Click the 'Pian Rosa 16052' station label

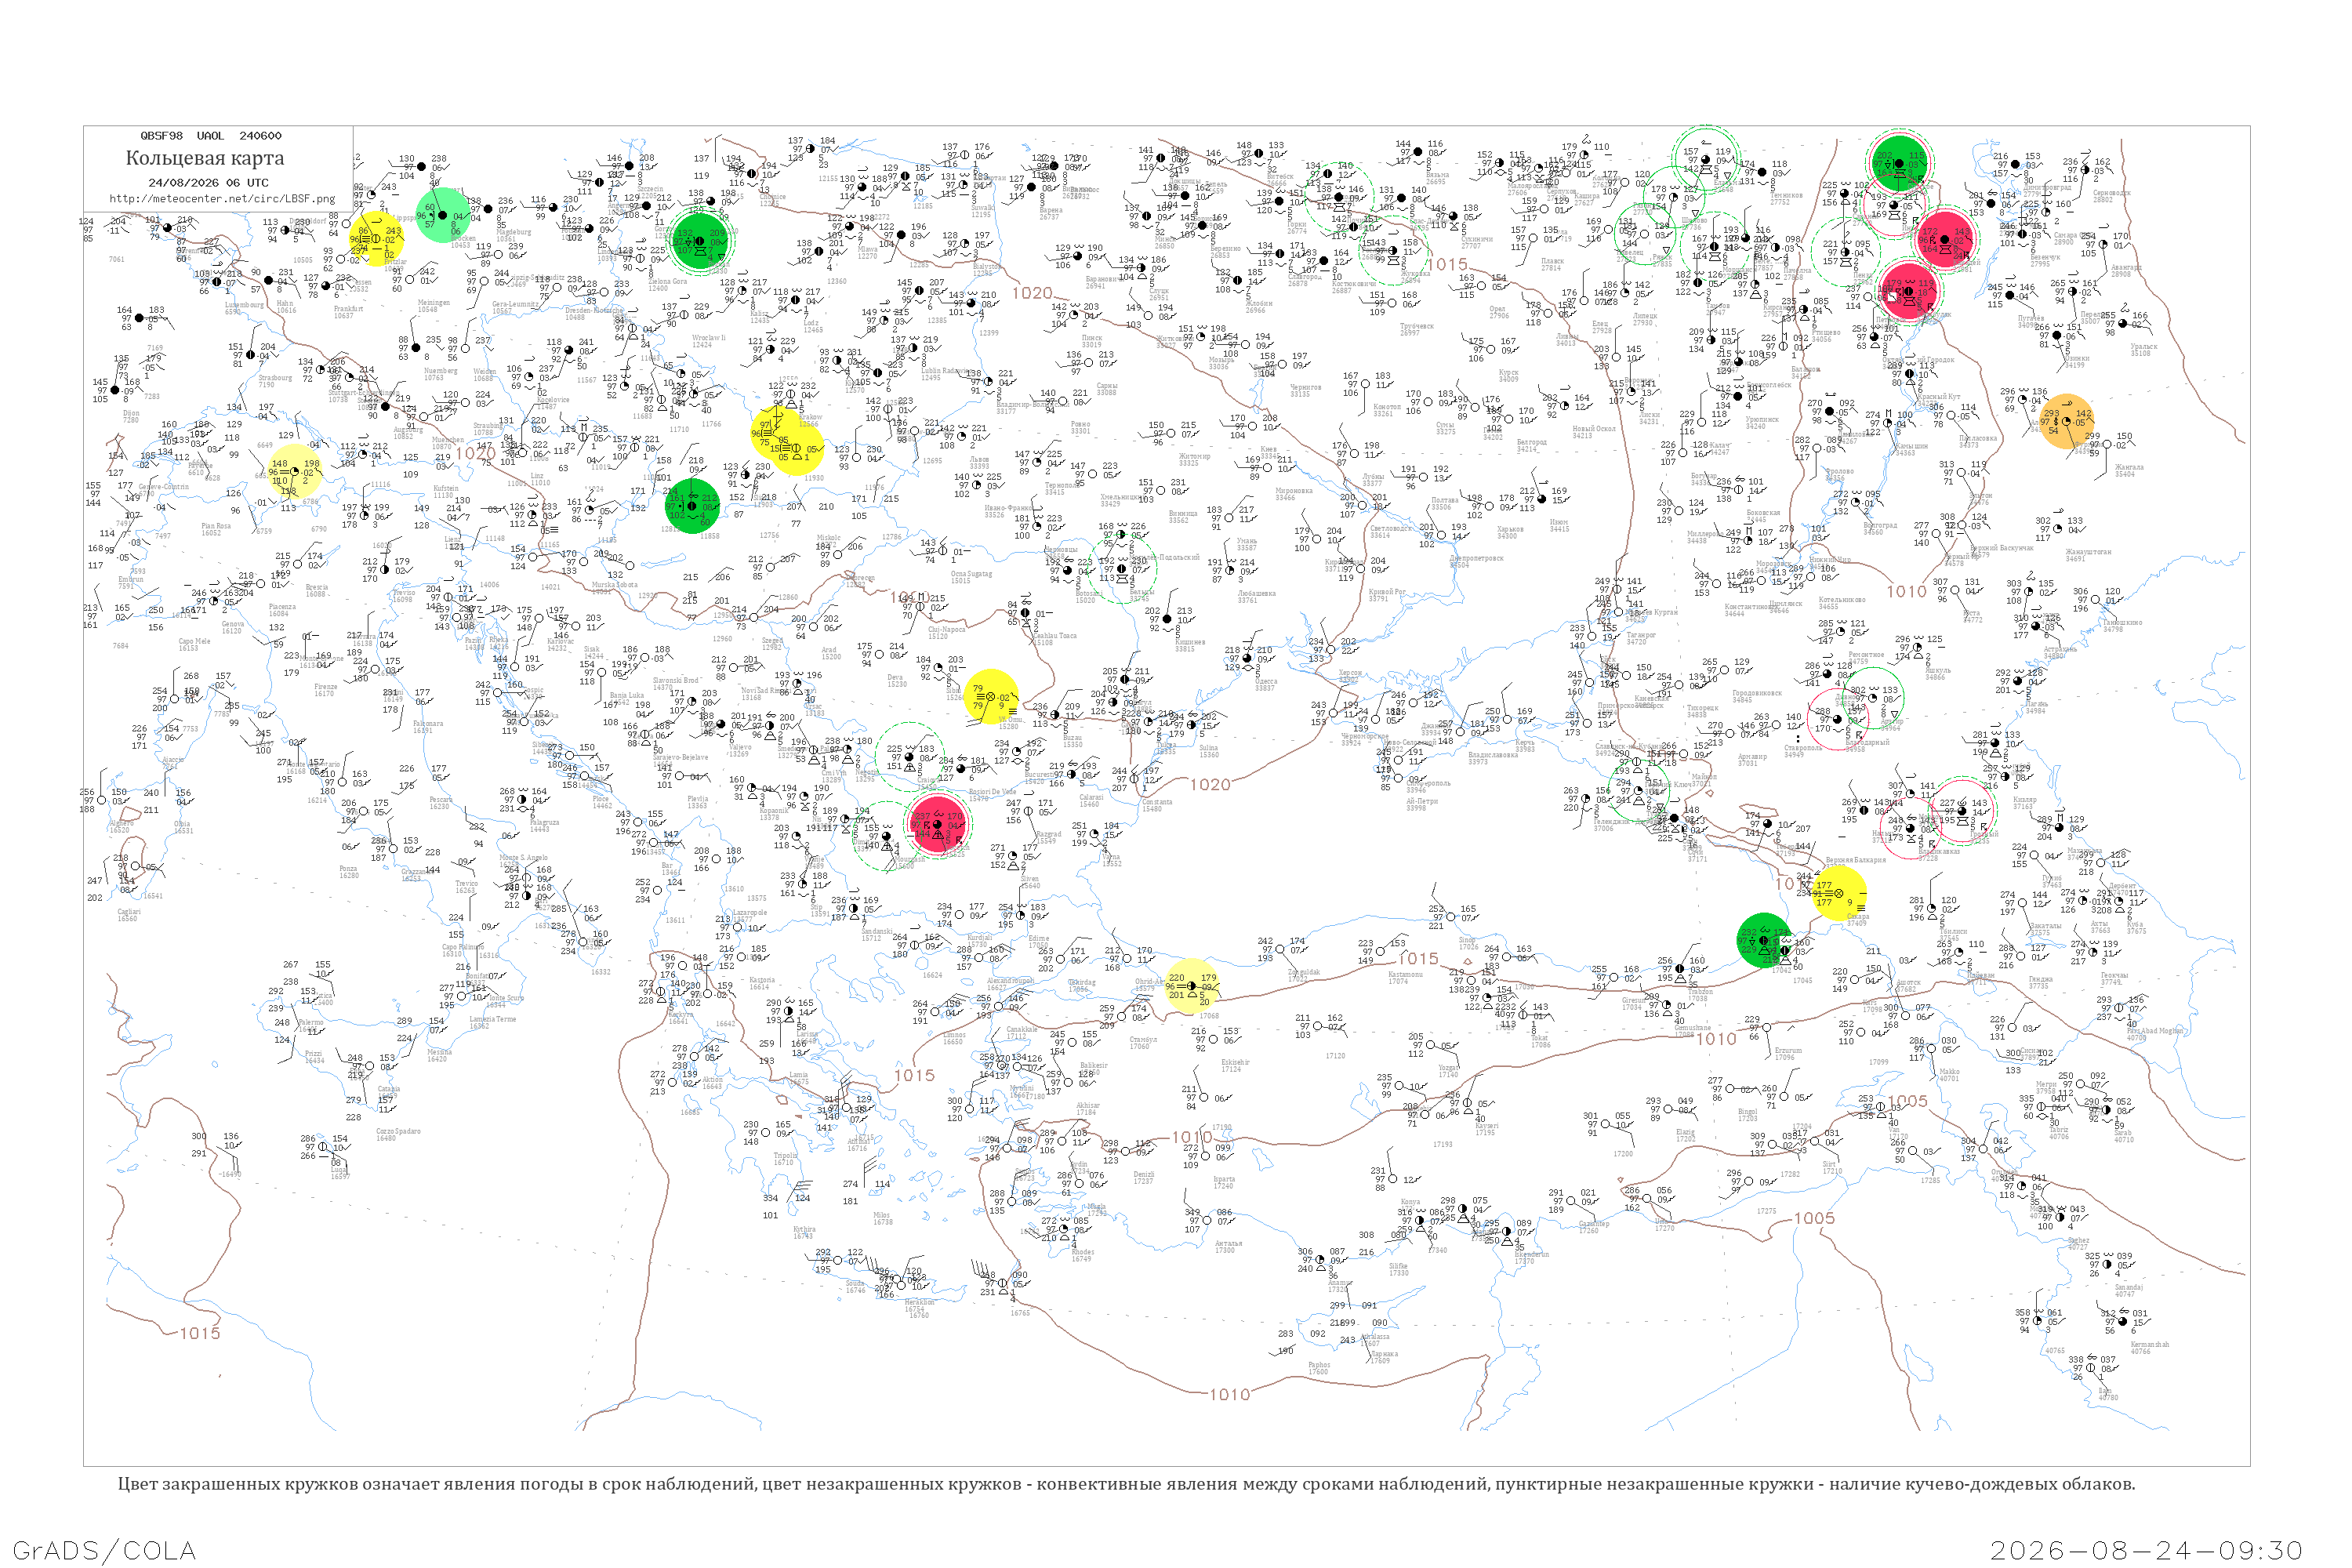pyautogui.click(x=216, y=529)
